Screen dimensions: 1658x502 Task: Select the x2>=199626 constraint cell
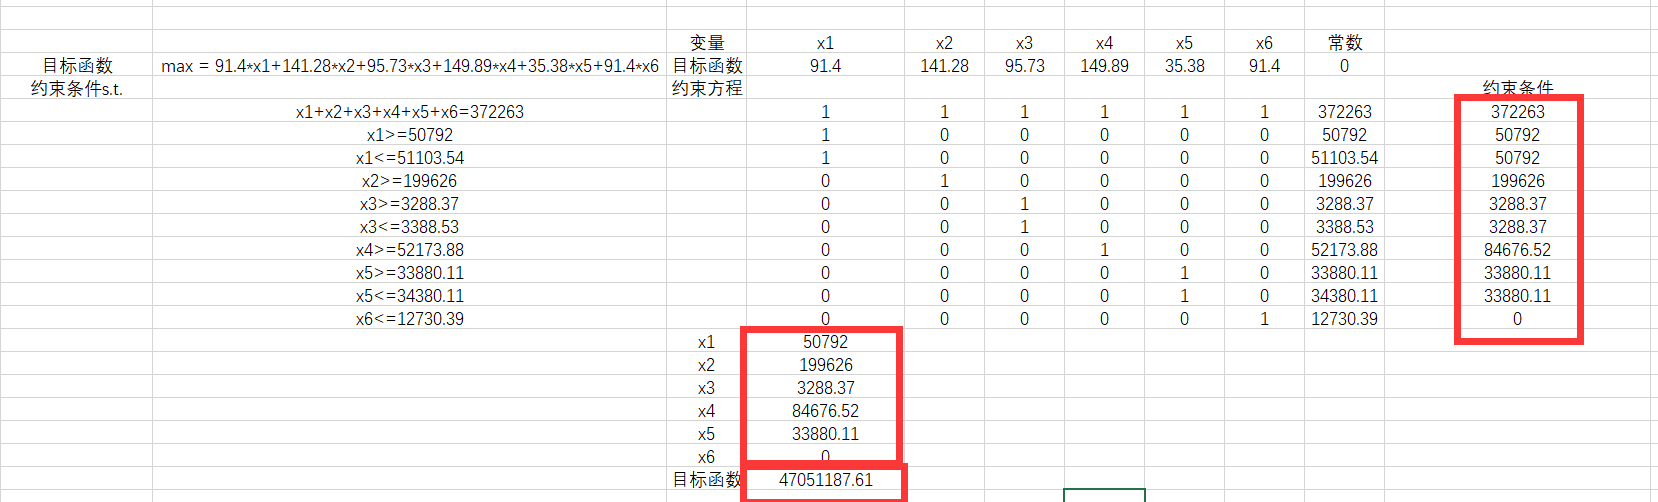coord(410,181)
